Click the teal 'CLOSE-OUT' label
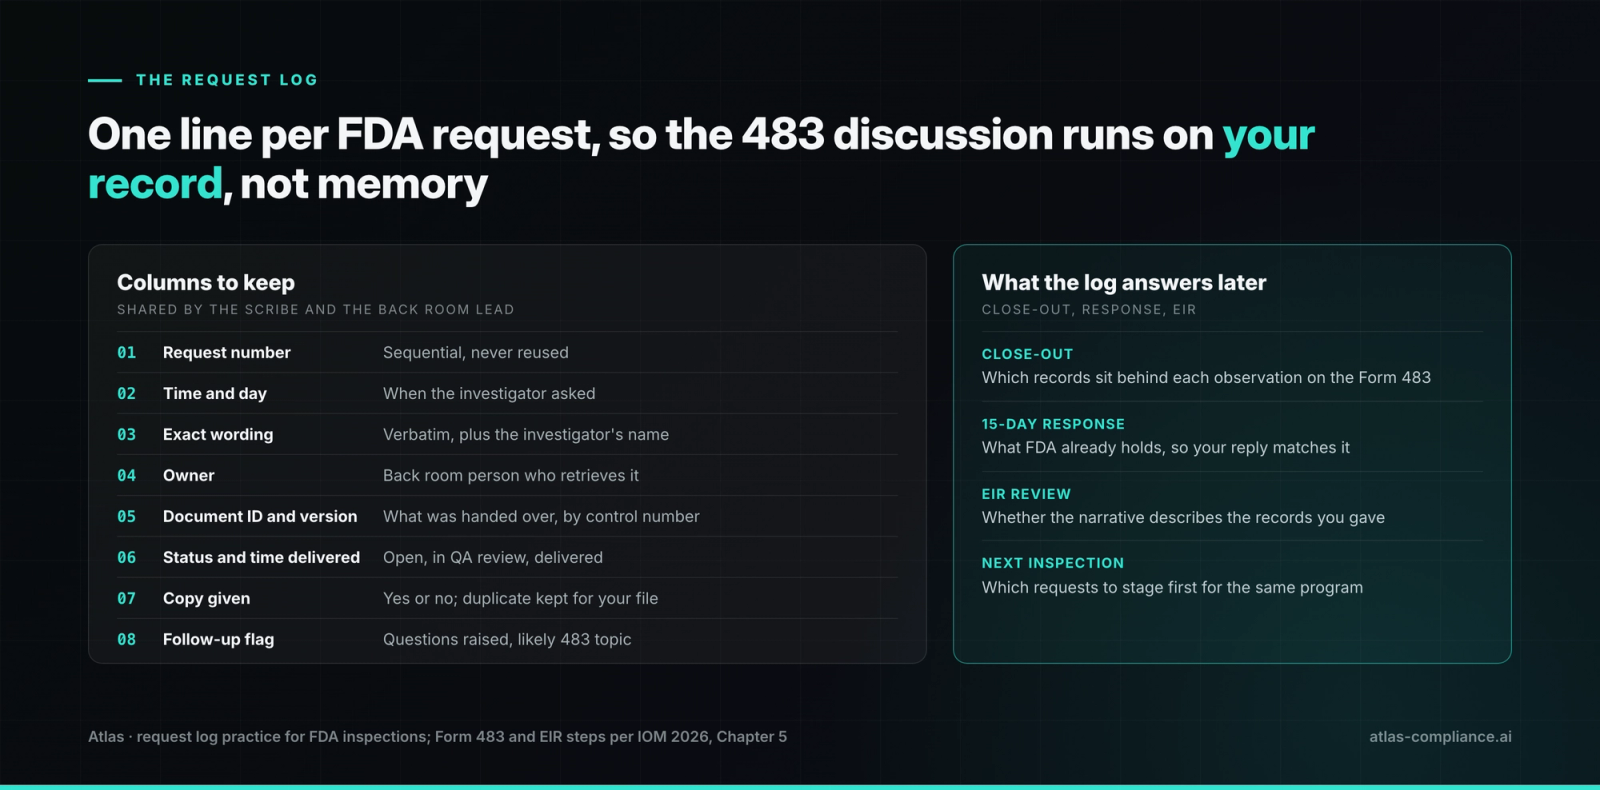The width and height of the screenshot is (1600, 790). point(1027,354)
